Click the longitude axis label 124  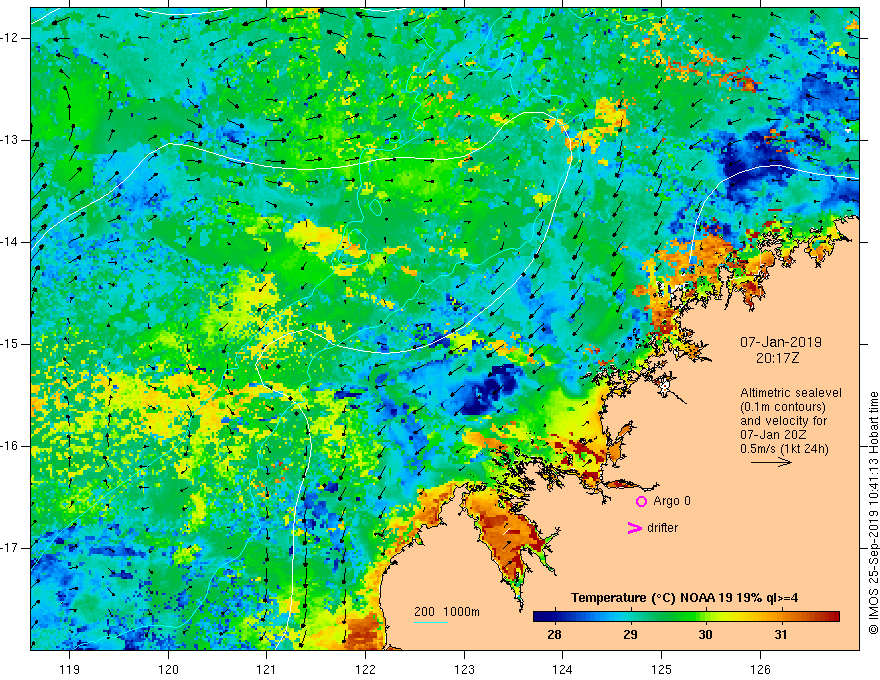coord(562,669)
